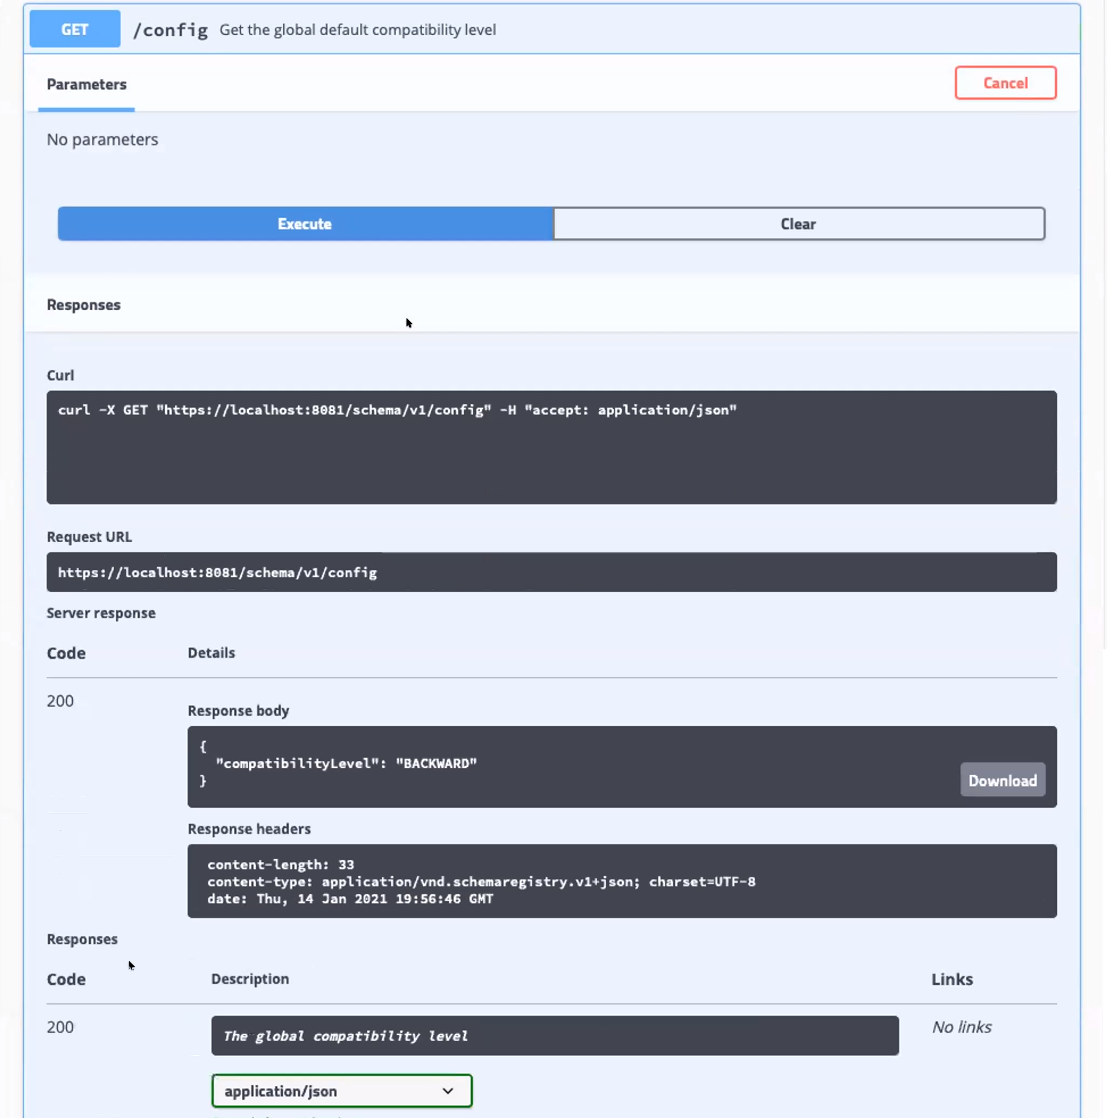Click the Responses section header bar
The height and width of the screenshot is (1120, 1107).
click(551, 305)
